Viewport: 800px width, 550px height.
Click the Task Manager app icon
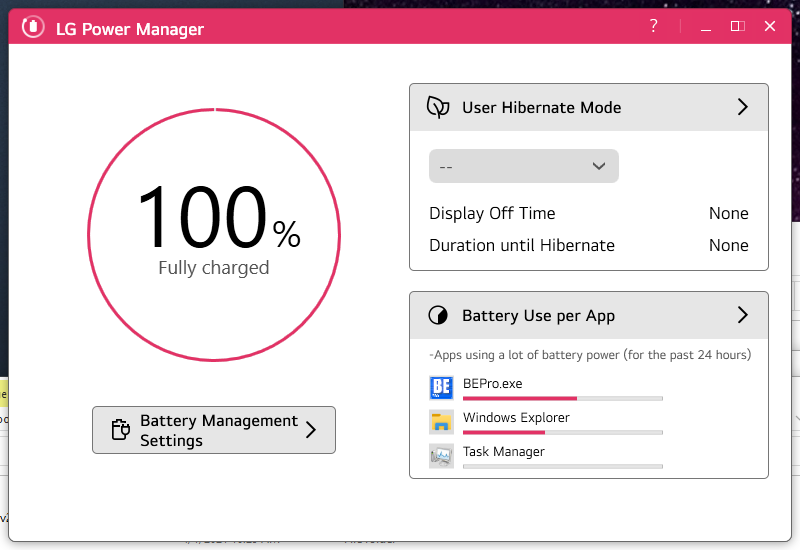point(441,456)
